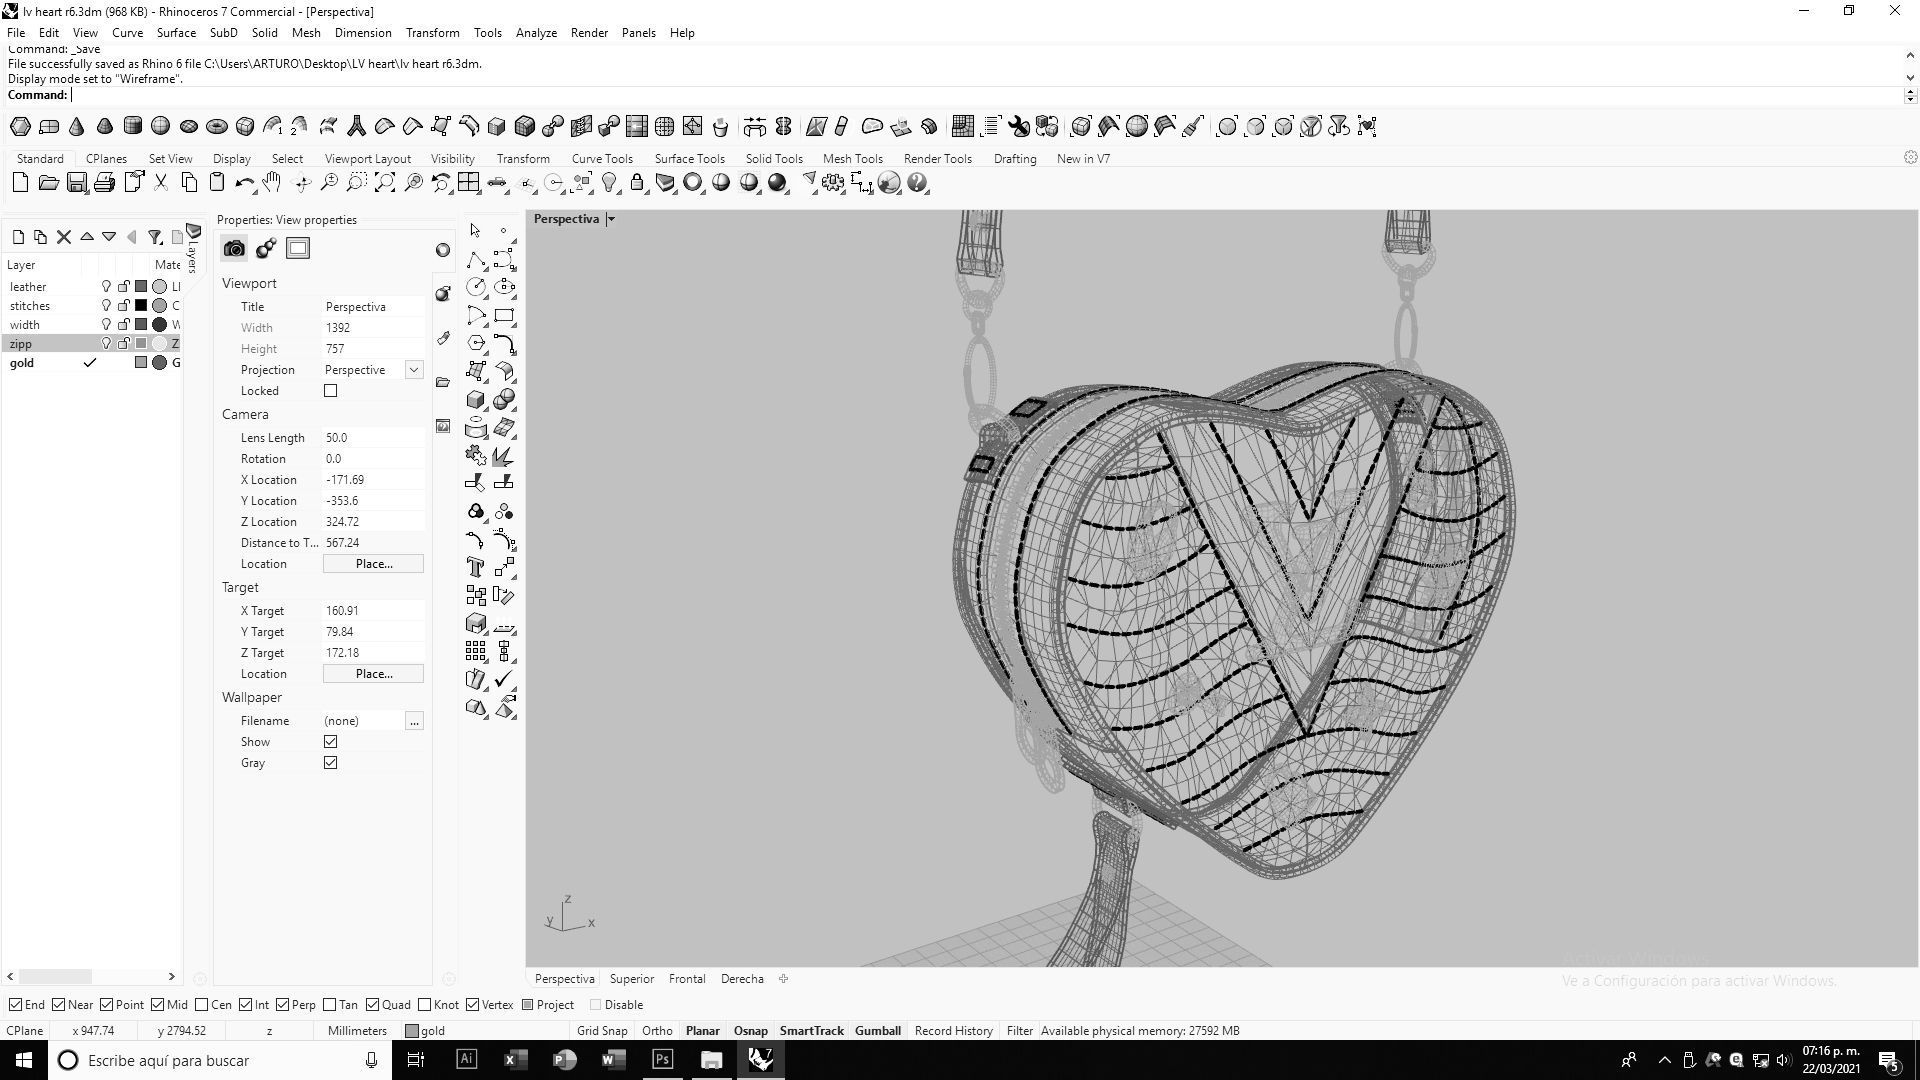Toggle visibility bulb of leather layer
Image resolution: width=1920 pixels, height=1080 pixels.
[106, 287]
